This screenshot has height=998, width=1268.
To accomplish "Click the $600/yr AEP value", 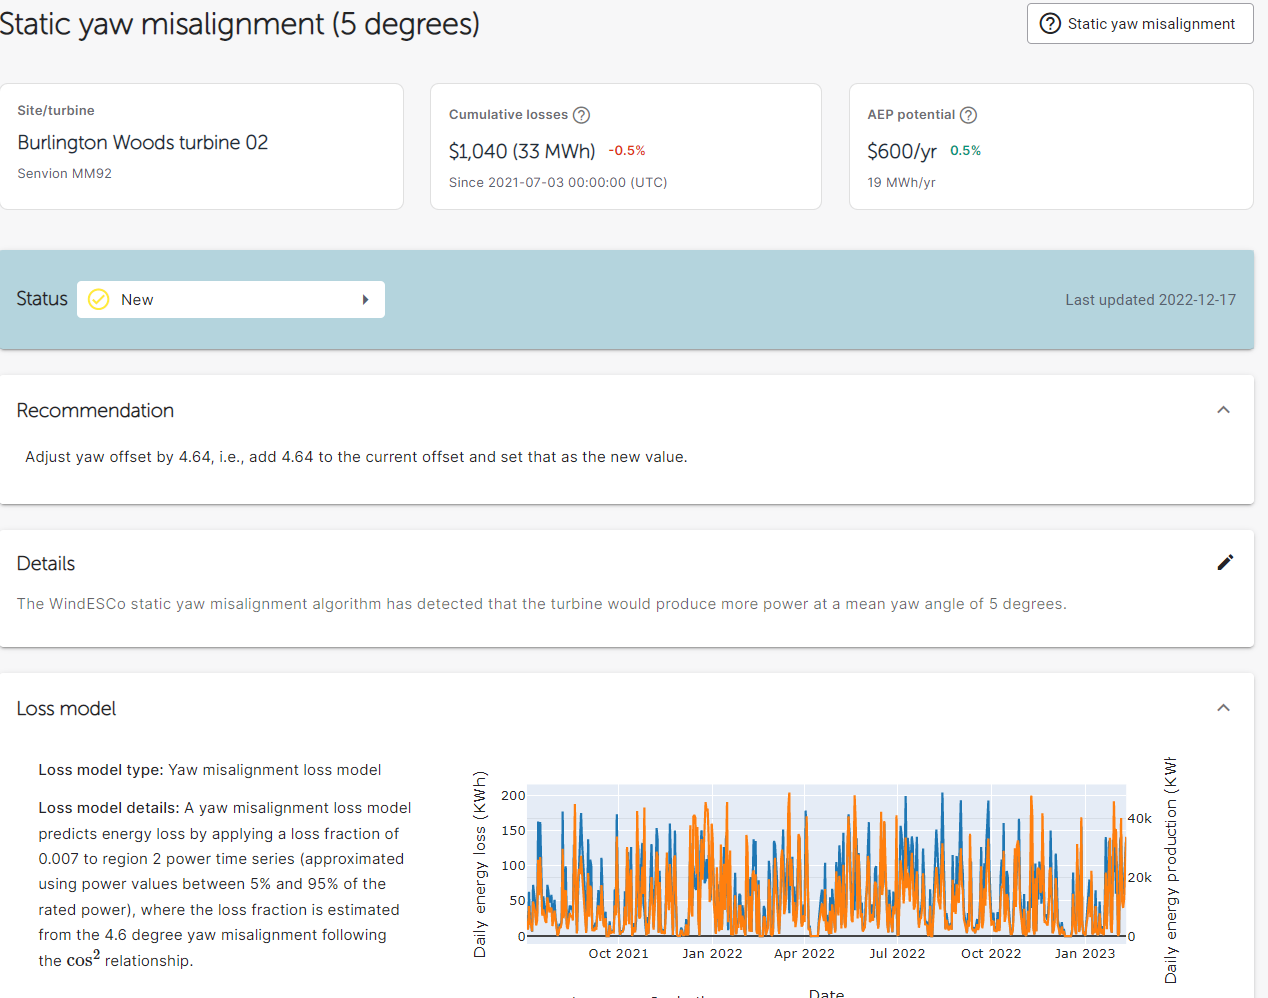I will click(x=902, y=151).
